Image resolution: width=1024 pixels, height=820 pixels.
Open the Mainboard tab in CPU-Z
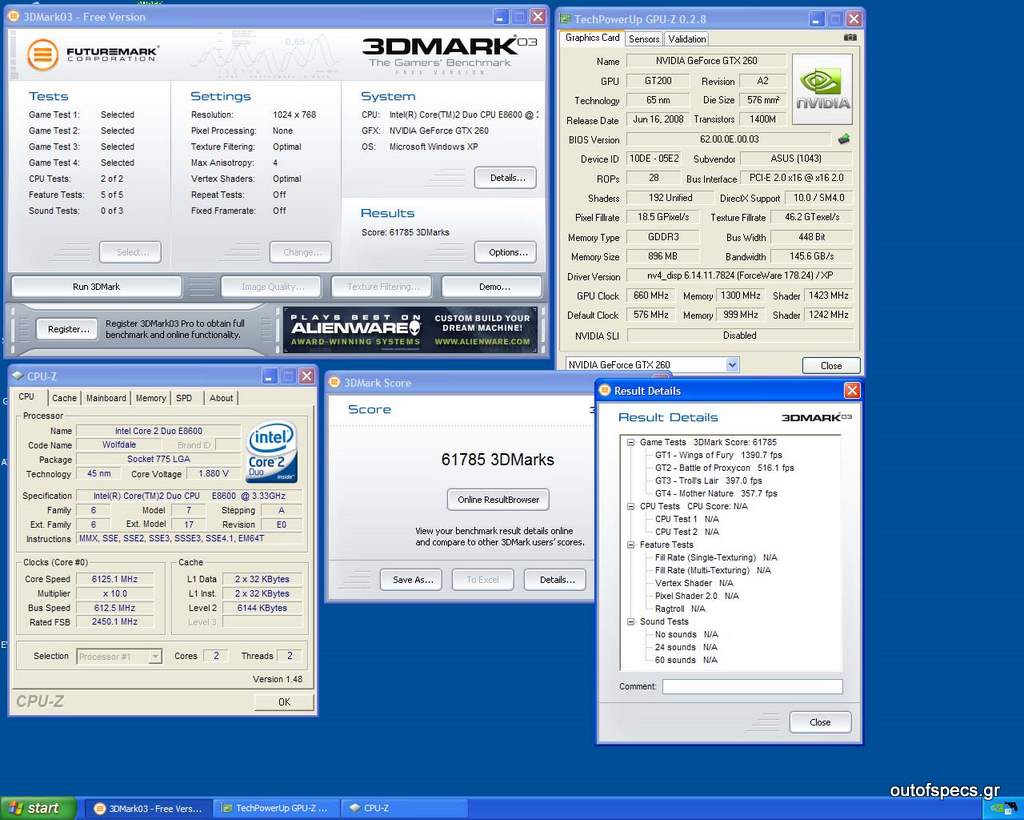point(106,398)
